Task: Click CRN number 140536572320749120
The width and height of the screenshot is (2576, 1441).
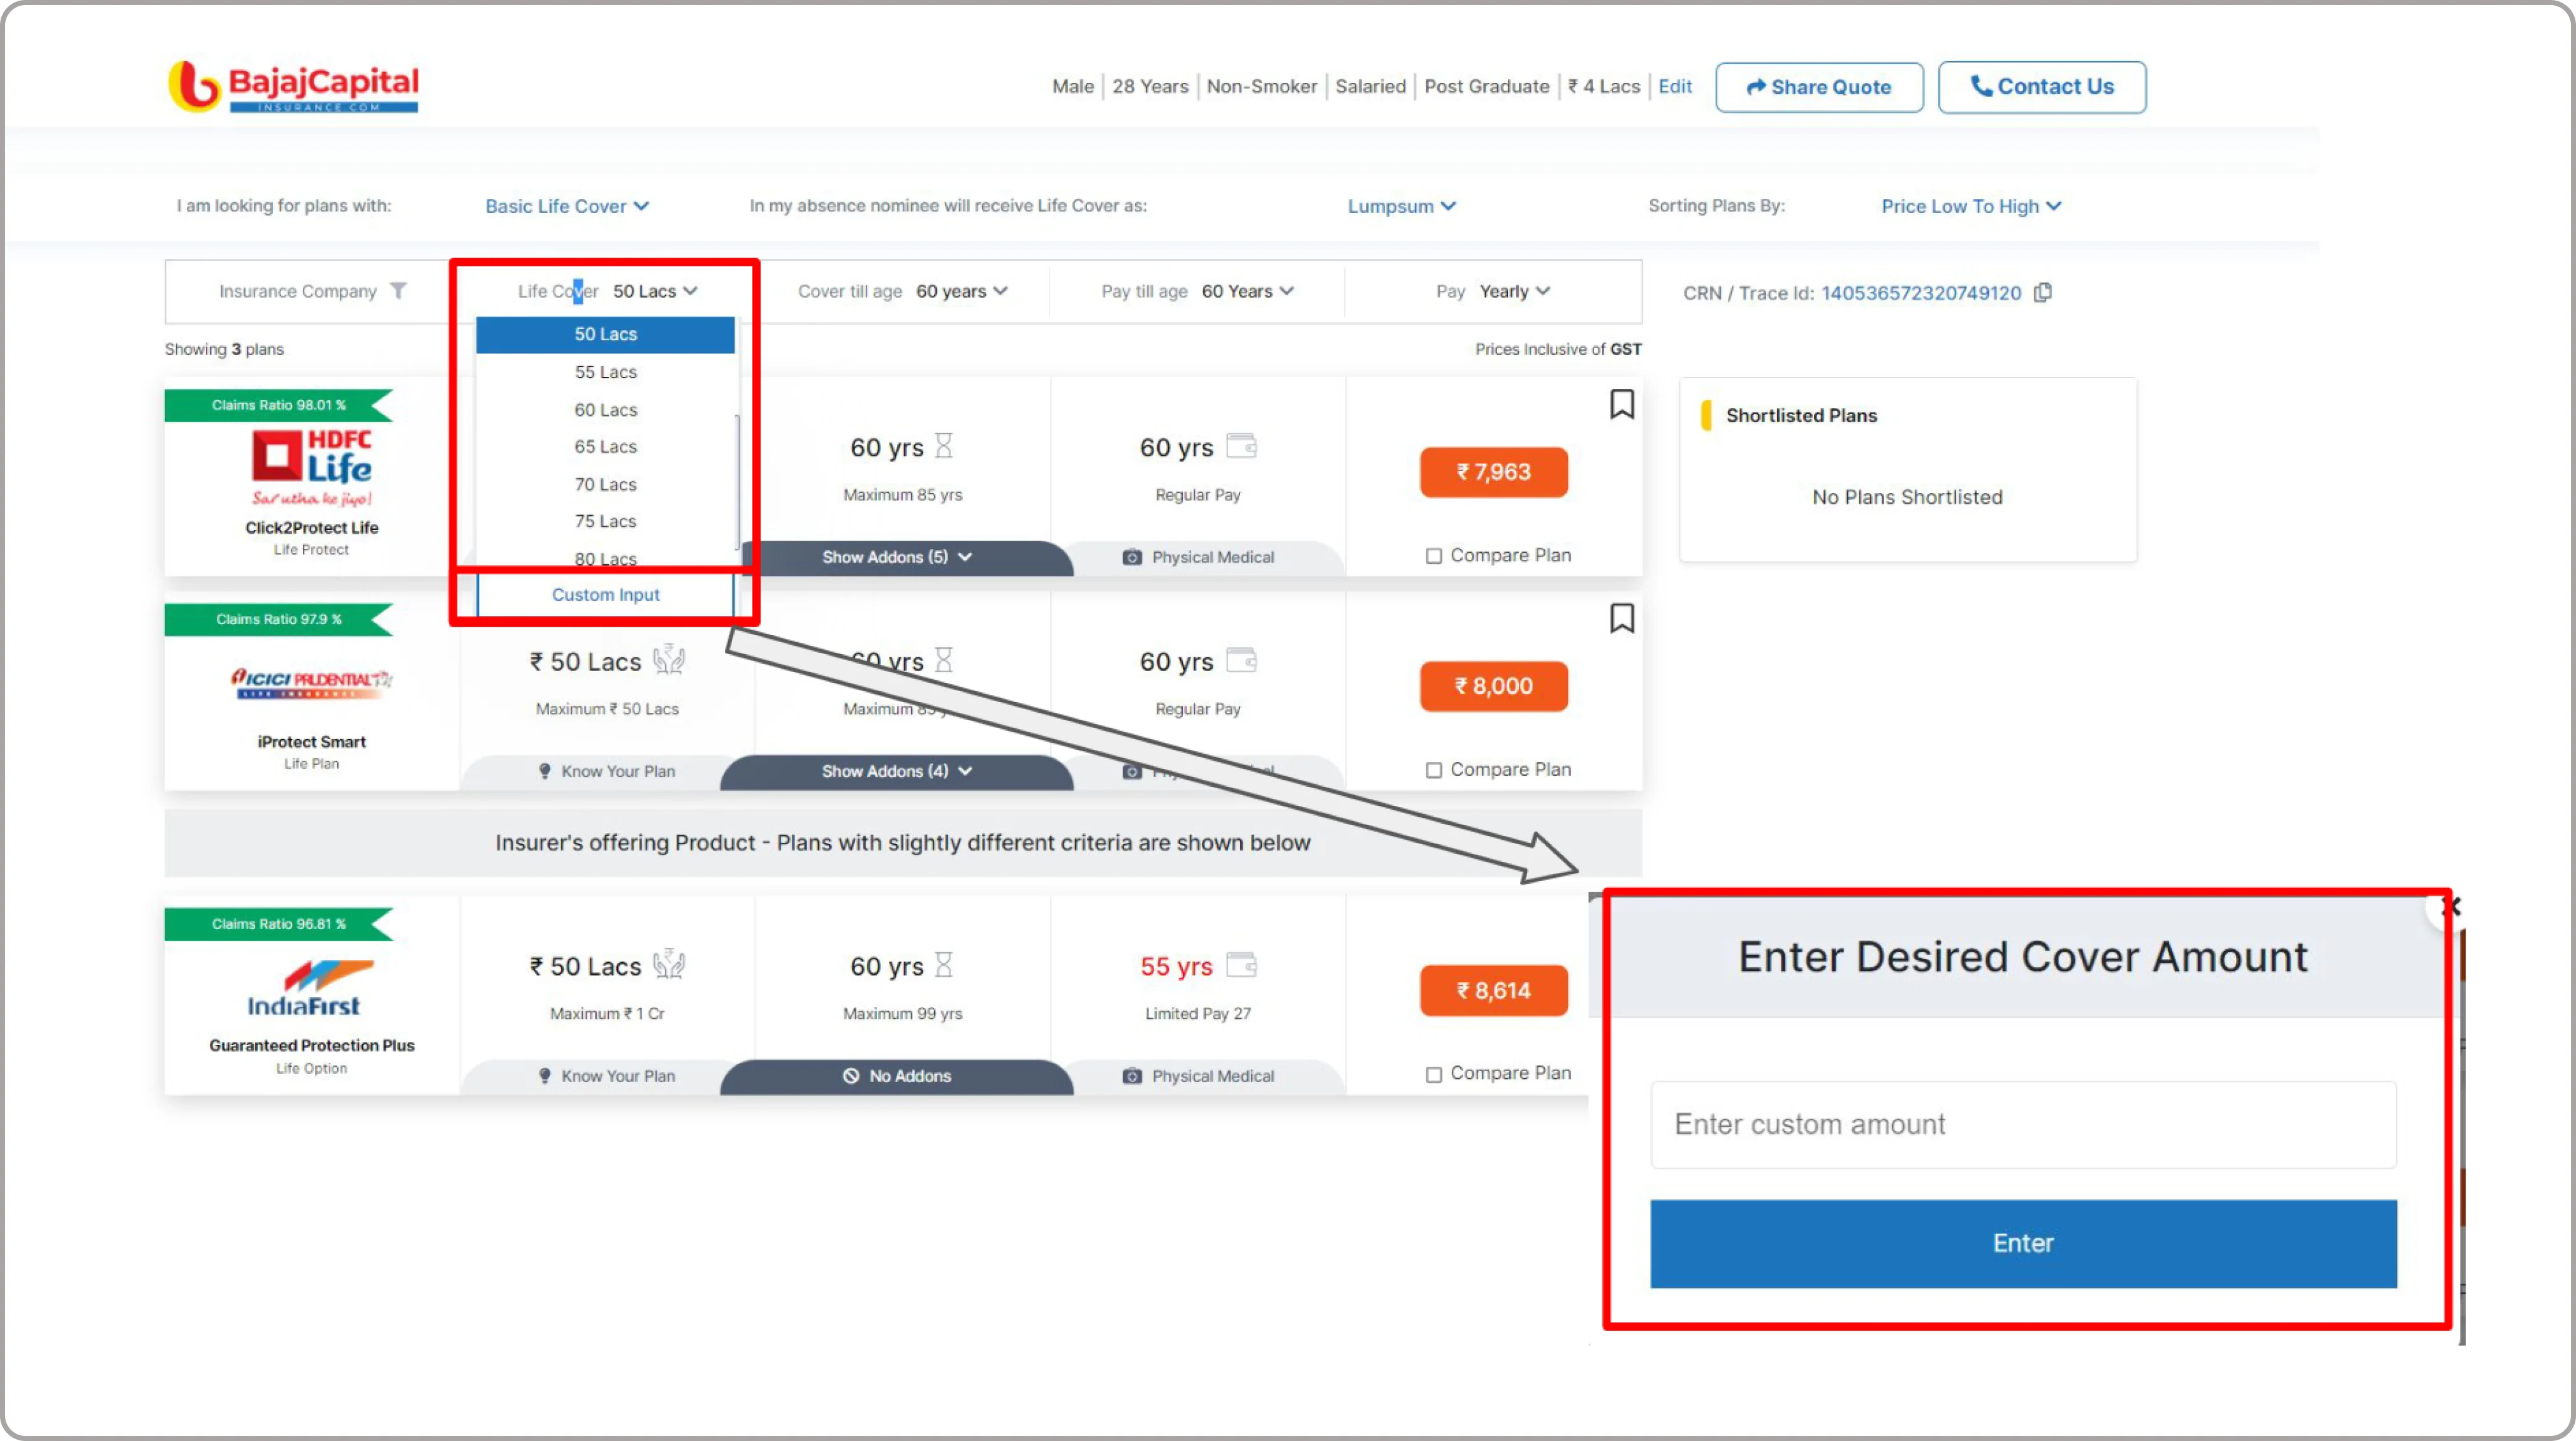Action: (1920, 292)
